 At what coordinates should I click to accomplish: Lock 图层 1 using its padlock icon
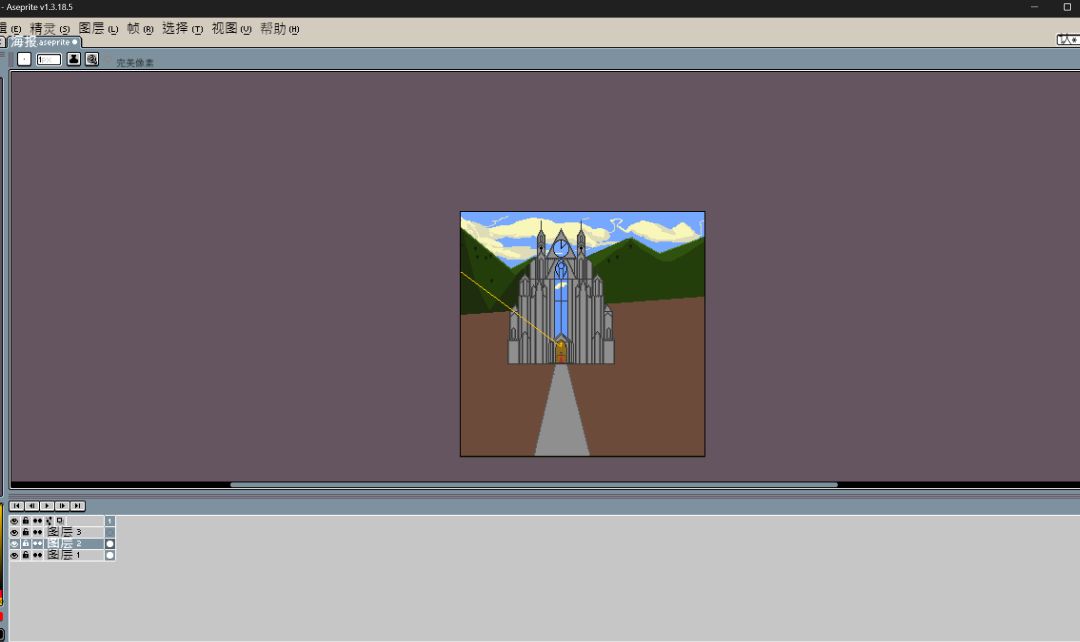(25, 555)
